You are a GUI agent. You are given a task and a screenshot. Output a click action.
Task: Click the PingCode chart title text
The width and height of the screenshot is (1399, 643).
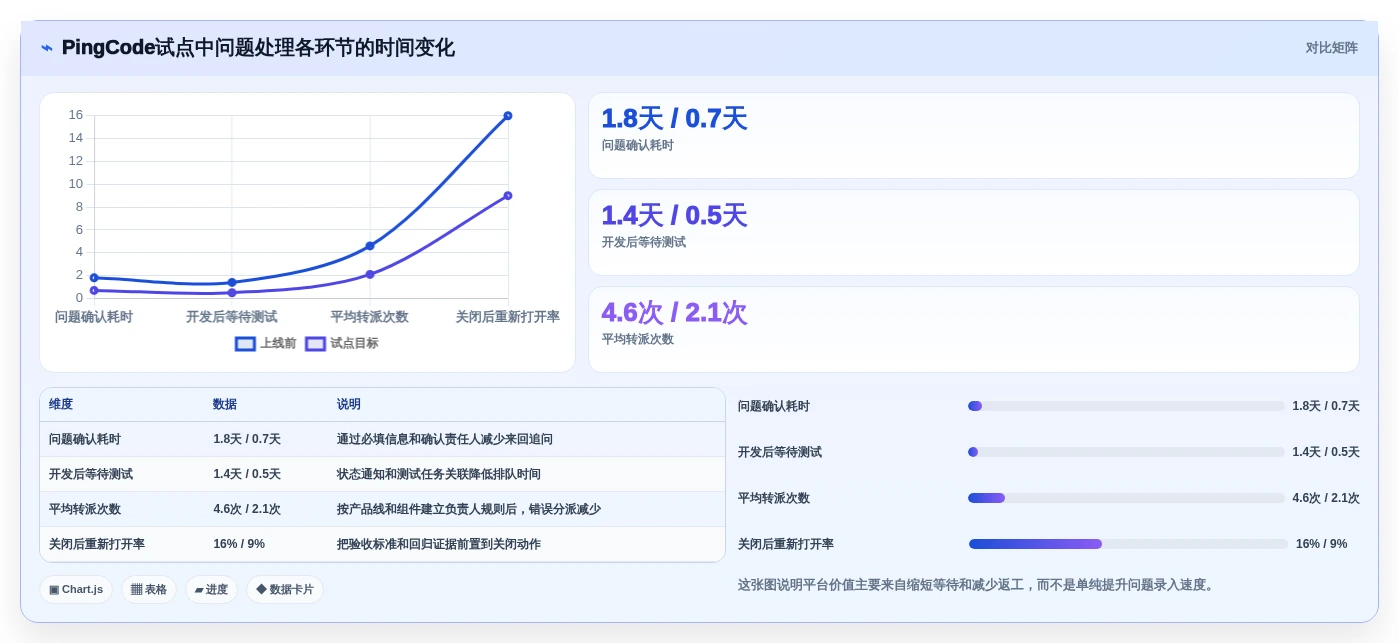[x=258, y=48]
